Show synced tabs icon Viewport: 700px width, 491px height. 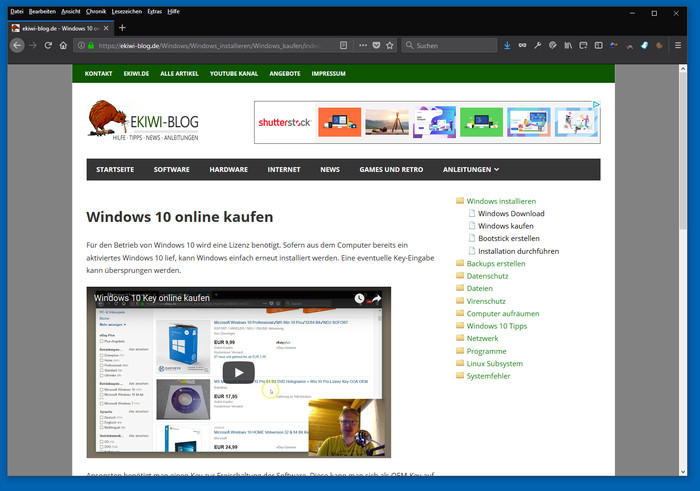583,45
